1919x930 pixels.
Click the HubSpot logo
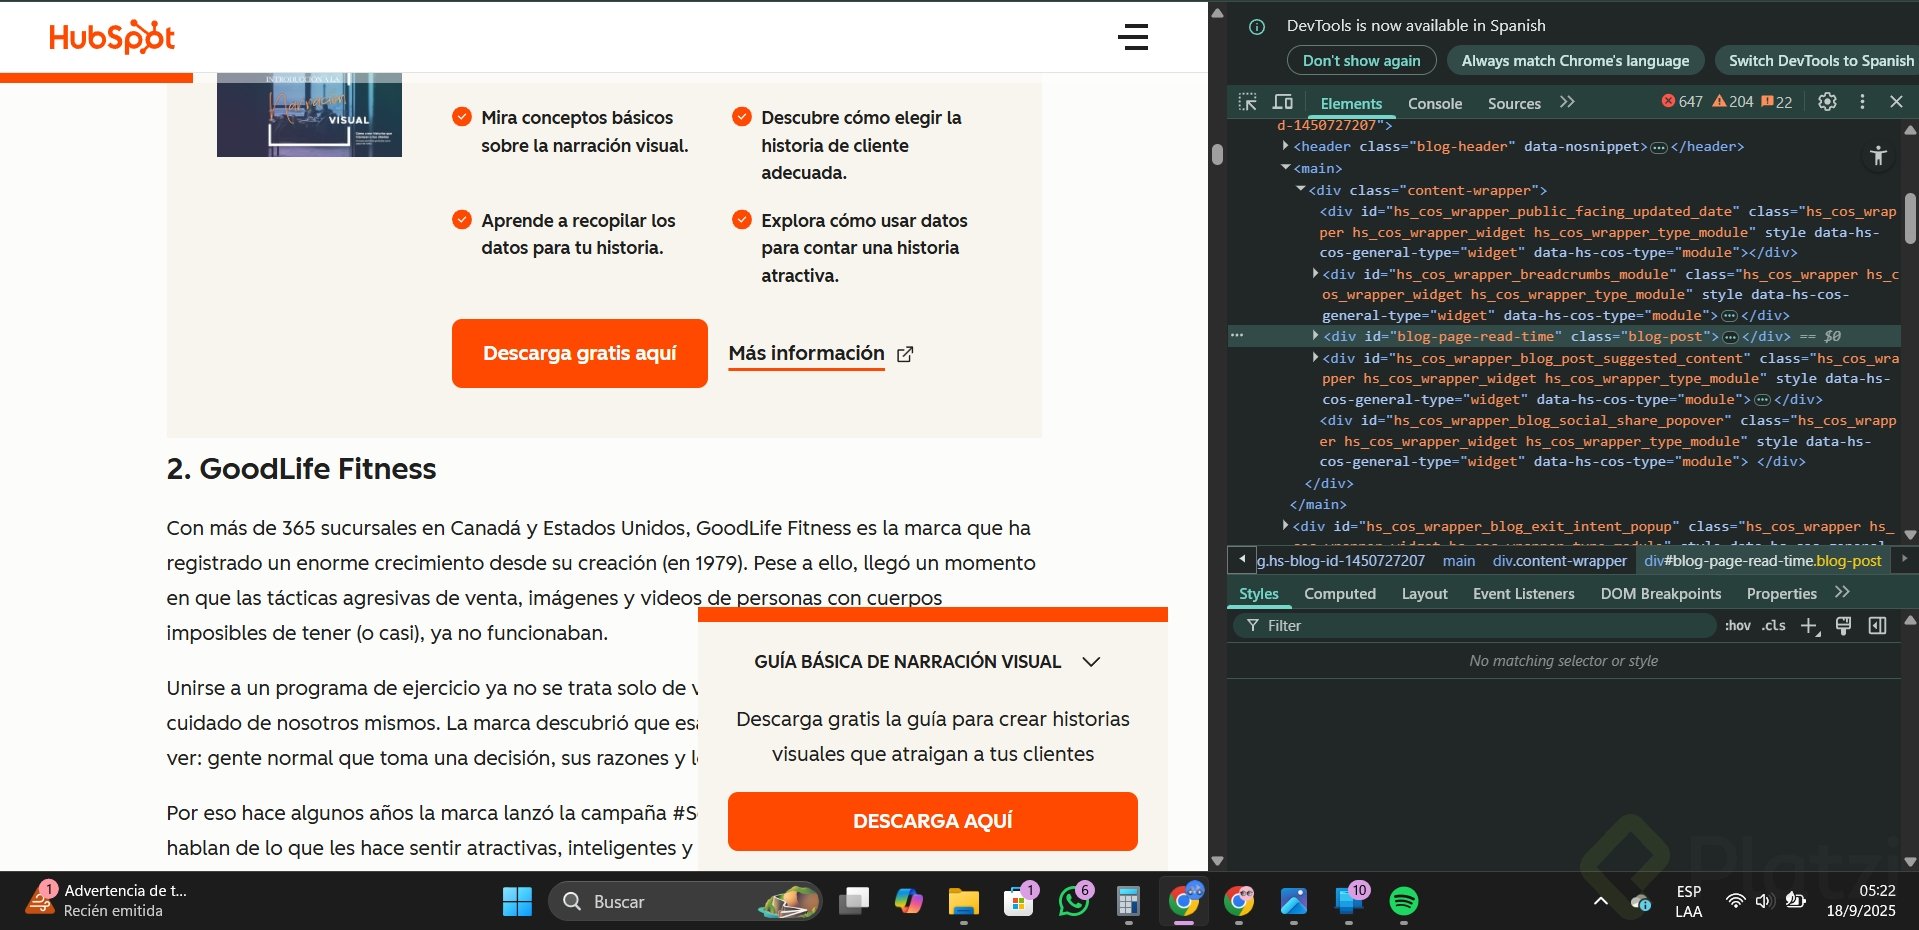tap(112, 38)
